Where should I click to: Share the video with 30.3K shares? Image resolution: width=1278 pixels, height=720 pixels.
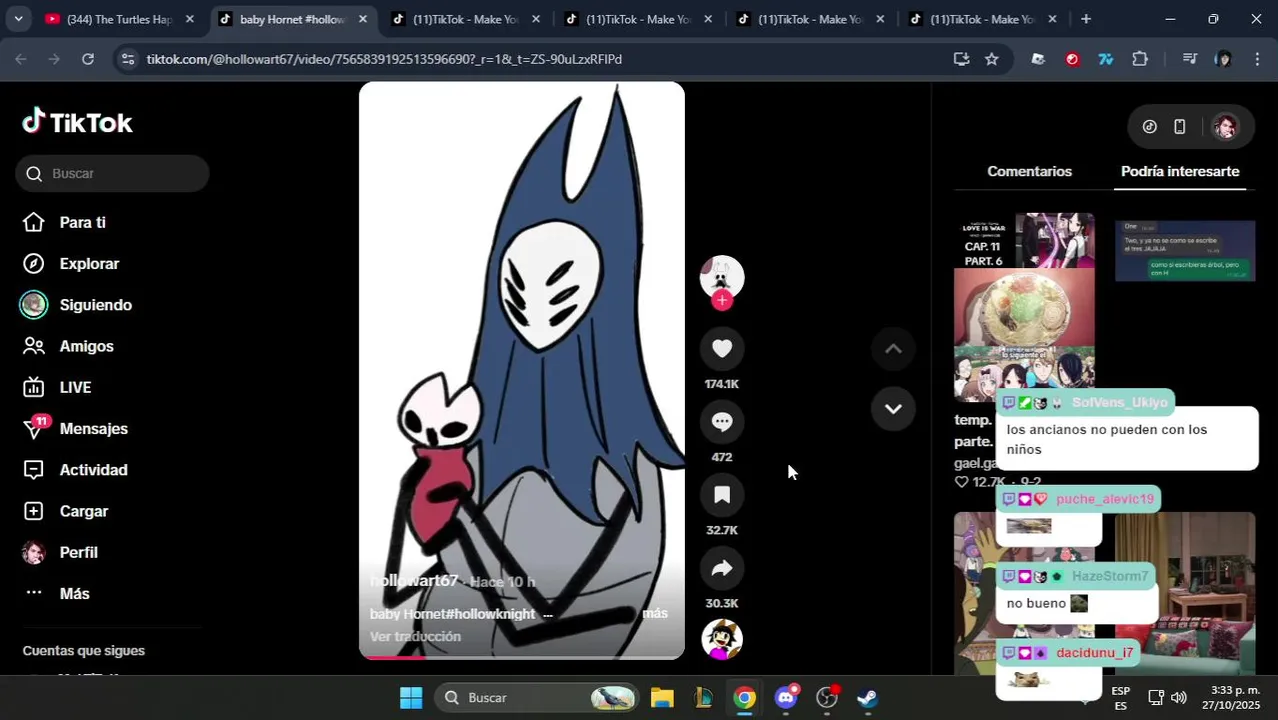722,568
